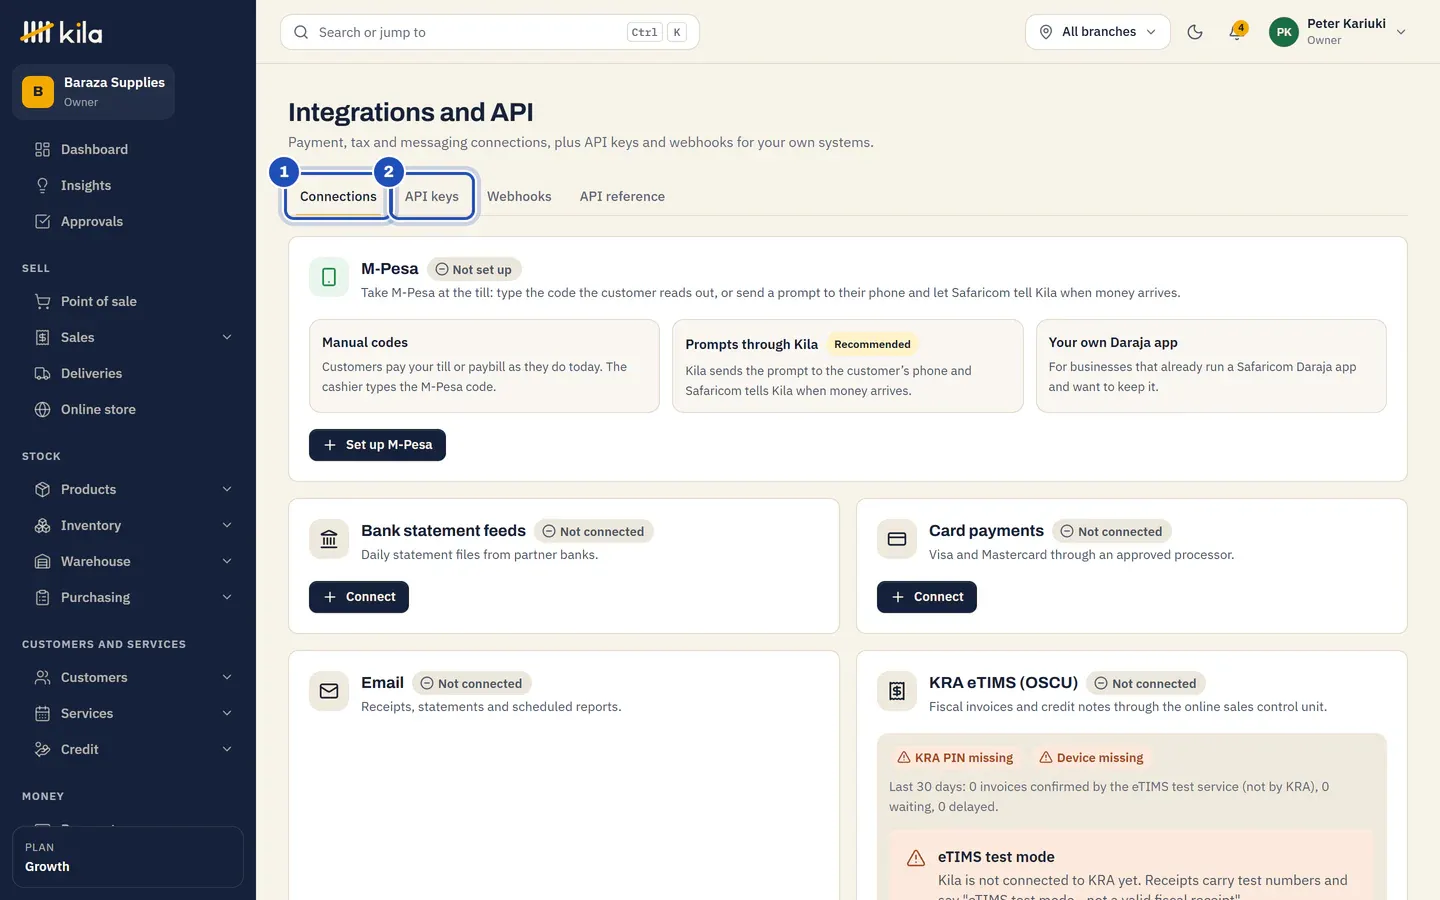Click the Credit handshake icon

tap(42, 749)
